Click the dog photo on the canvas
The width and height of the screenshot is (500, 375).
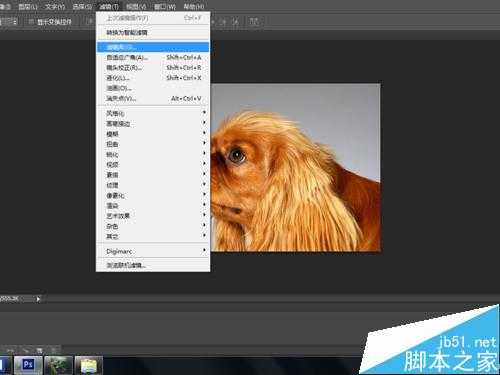(296, 167)
